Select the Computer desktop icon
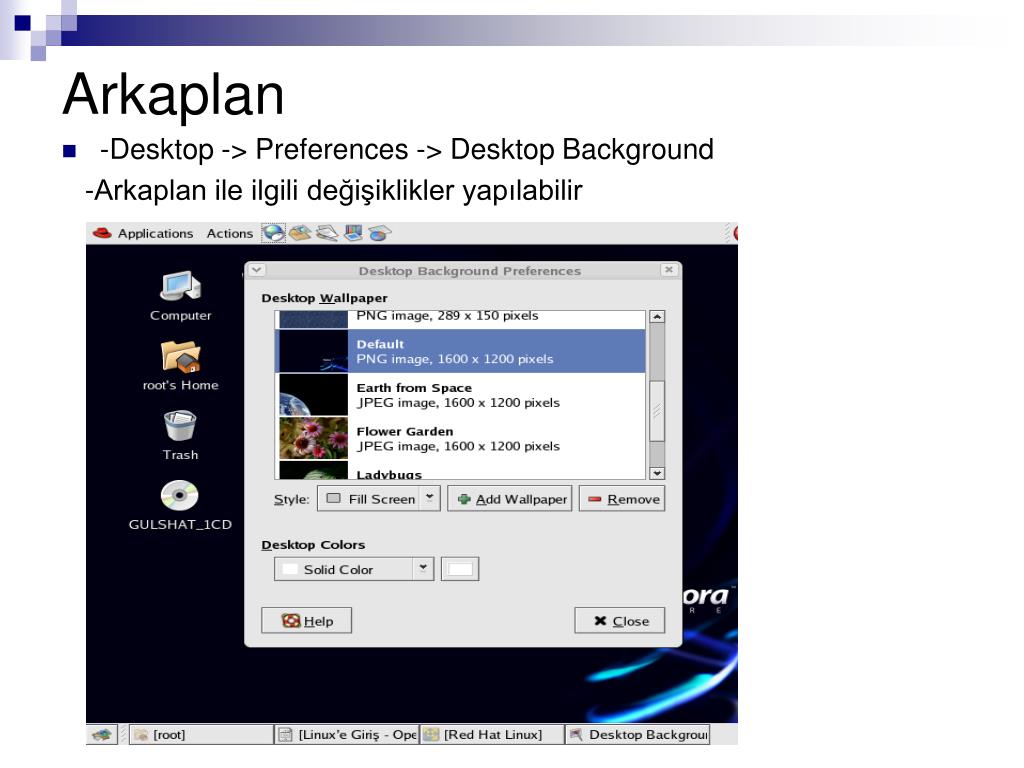The height and width of the screenshot is (768, 1024). 181,296
